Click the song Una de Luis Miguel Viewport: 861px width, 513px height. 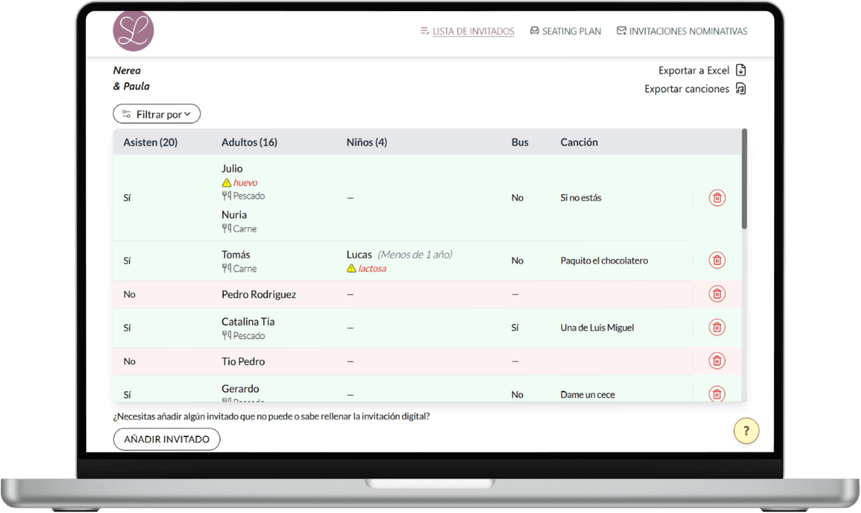tap(597, 328)
